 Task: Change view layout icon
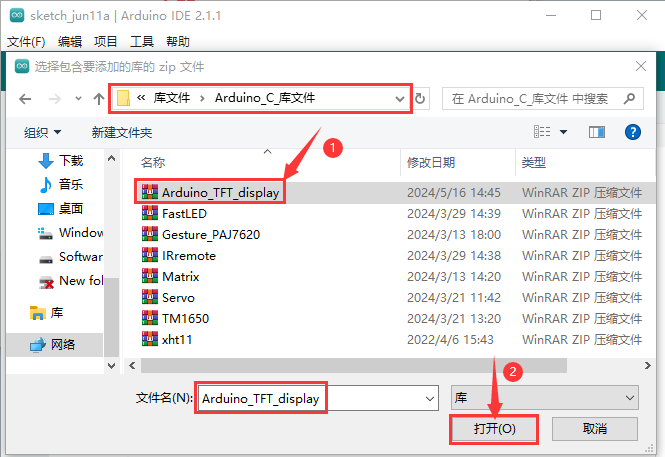tap(542, 132)
